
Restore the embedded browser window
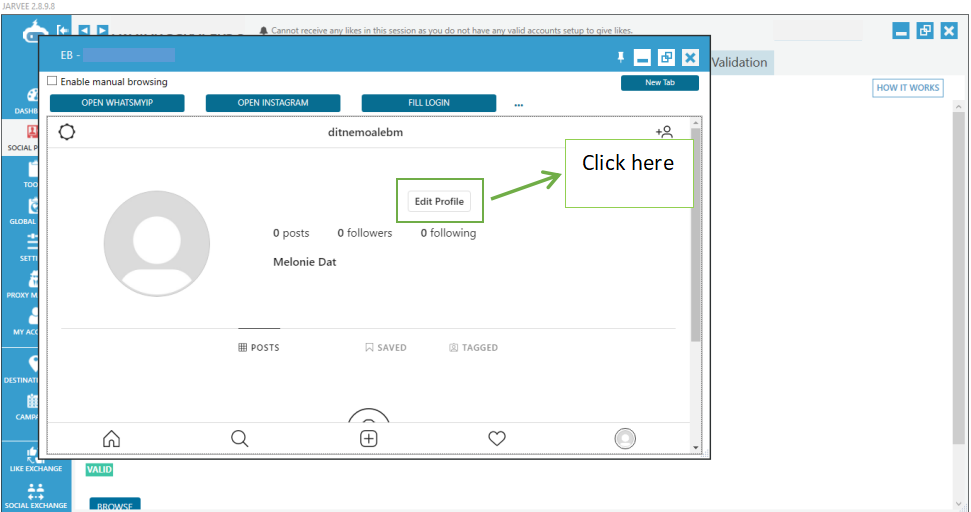(x=666, y=58)
